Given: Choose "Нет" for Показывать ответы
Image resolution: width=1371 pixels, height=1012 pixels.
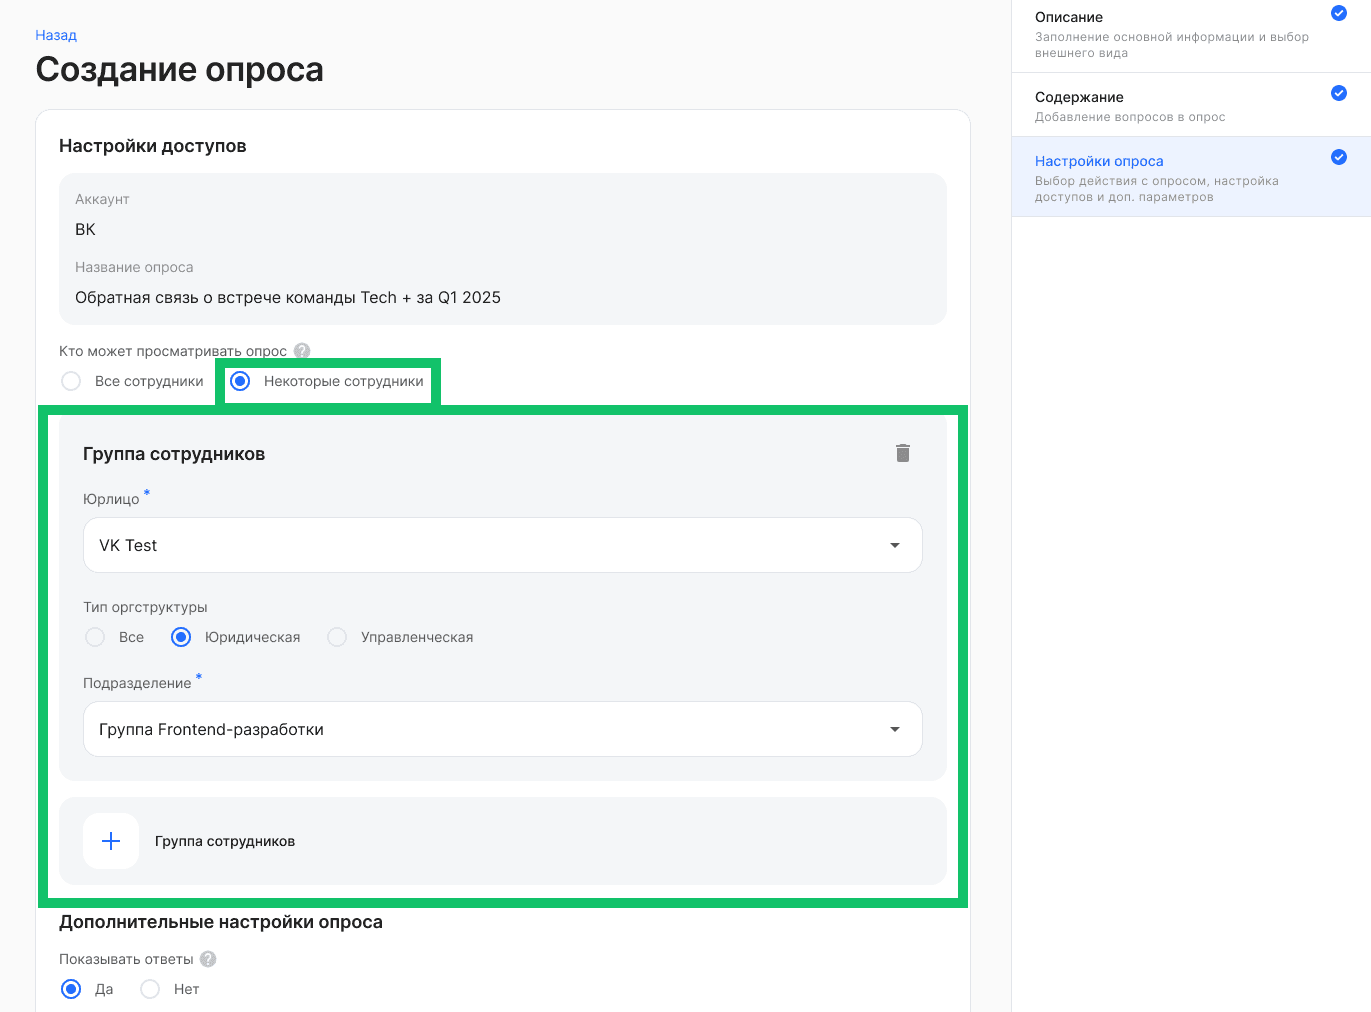Looking at the screenshot, I should pos(150,988).
